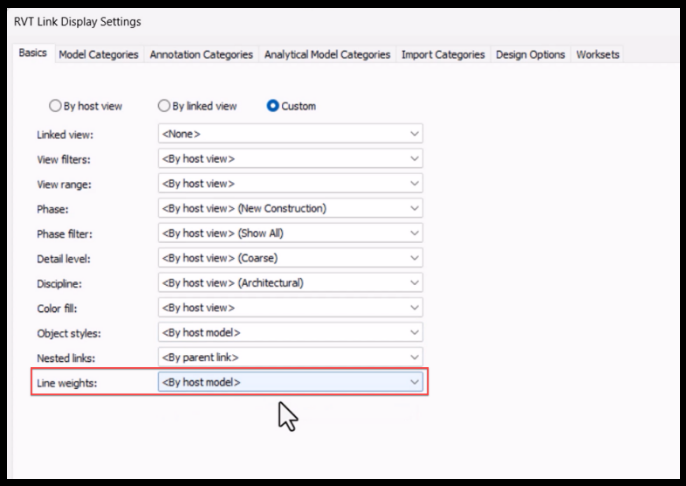The image size is (686, 486).
Task: Open the Line weights dropdown
Action: [290, 381]
